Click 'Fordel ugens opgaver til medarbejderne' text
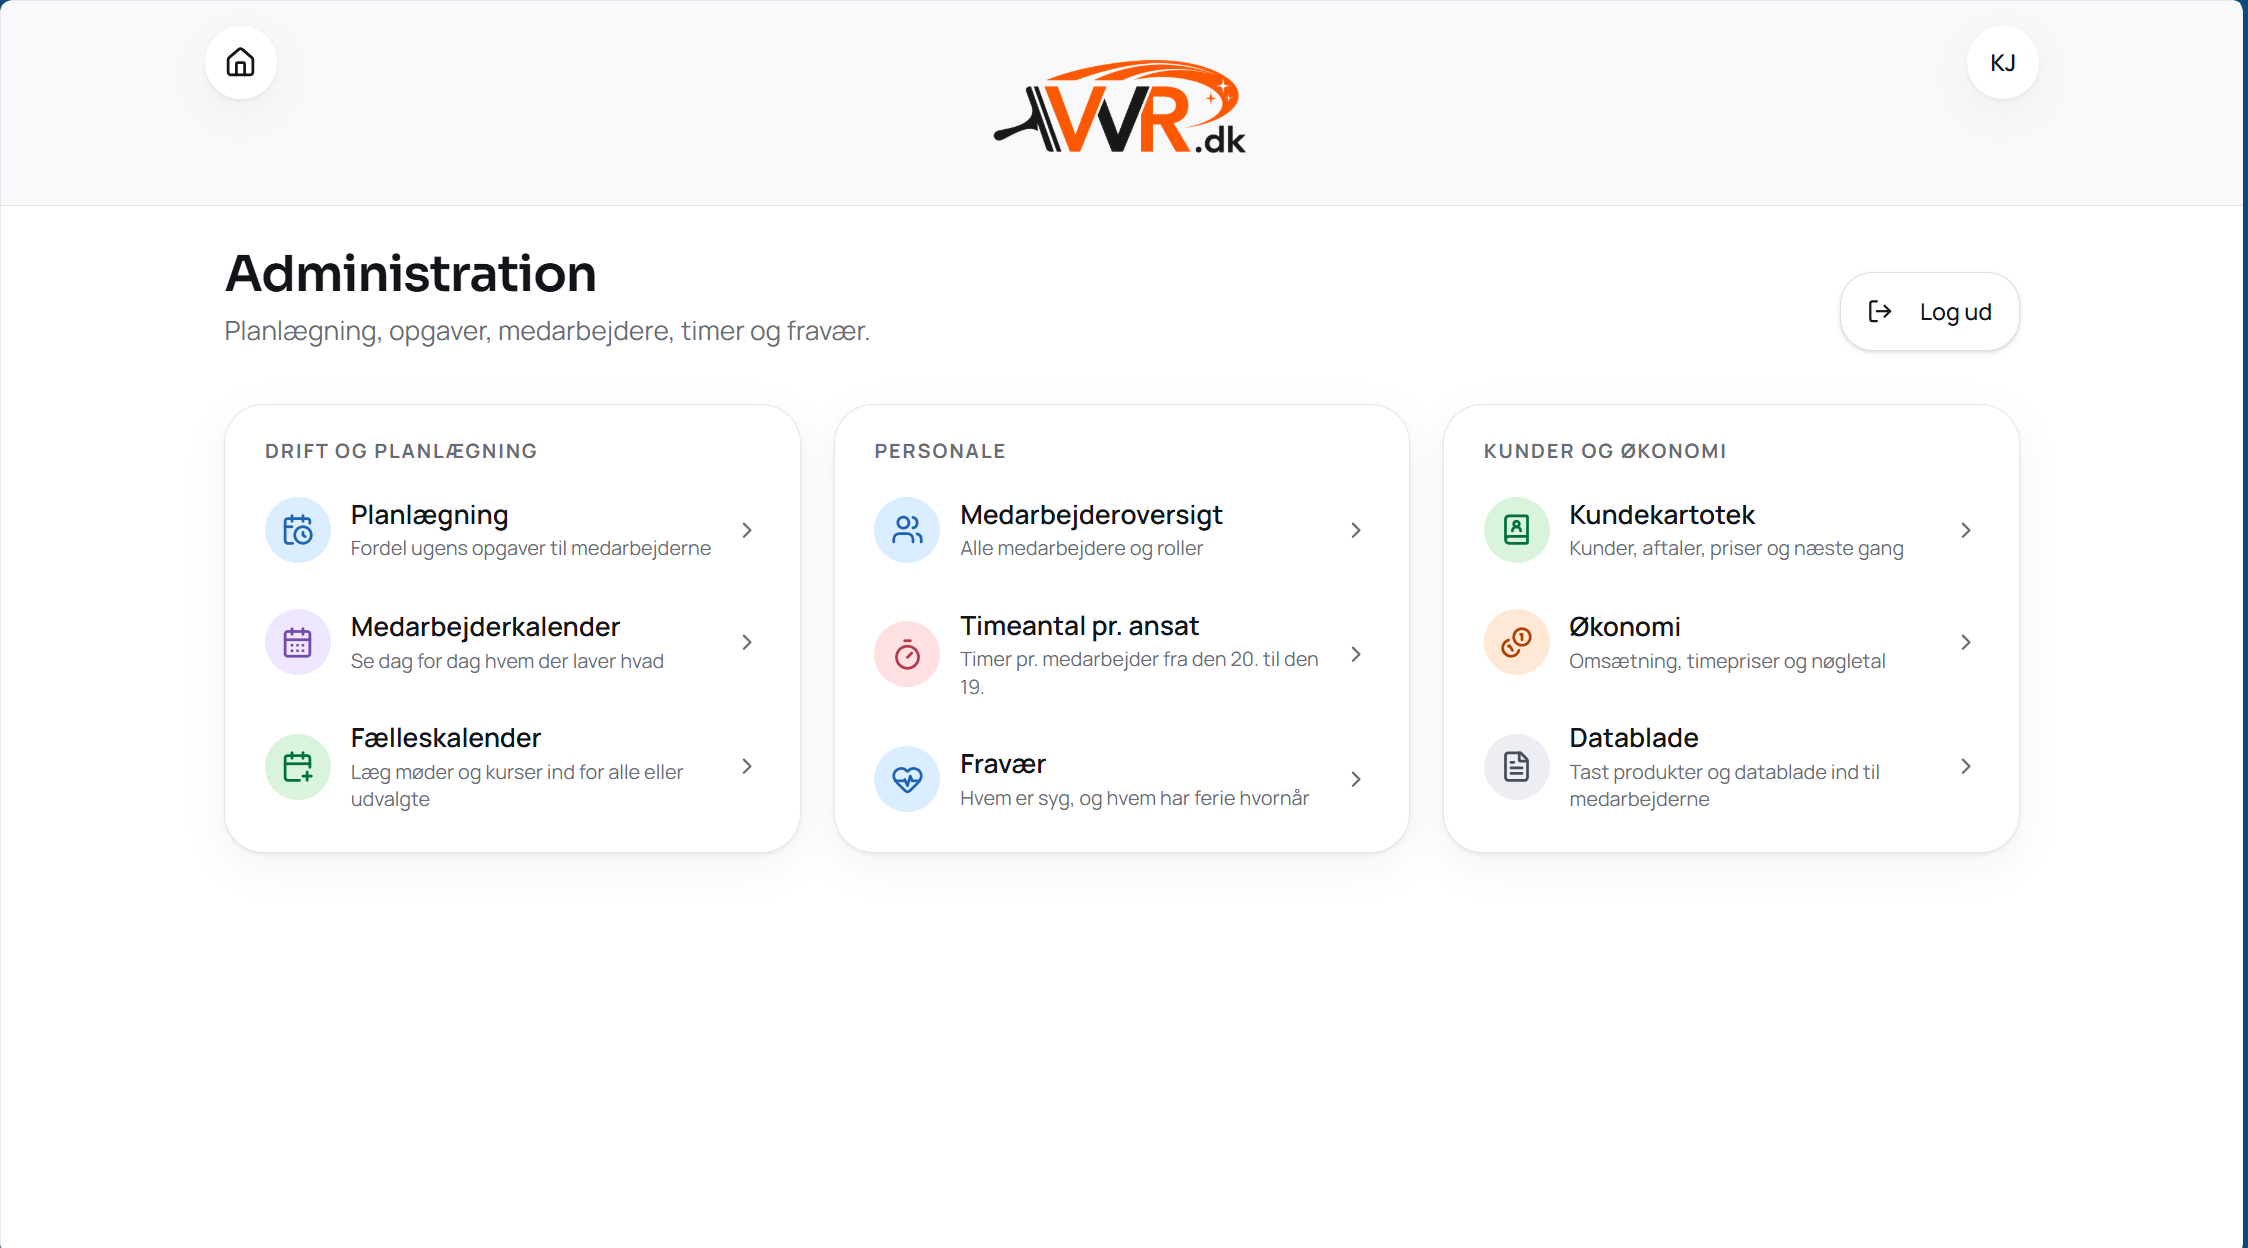The width and height of the screenshot is (2248, 1248). [x=531, y=548]
